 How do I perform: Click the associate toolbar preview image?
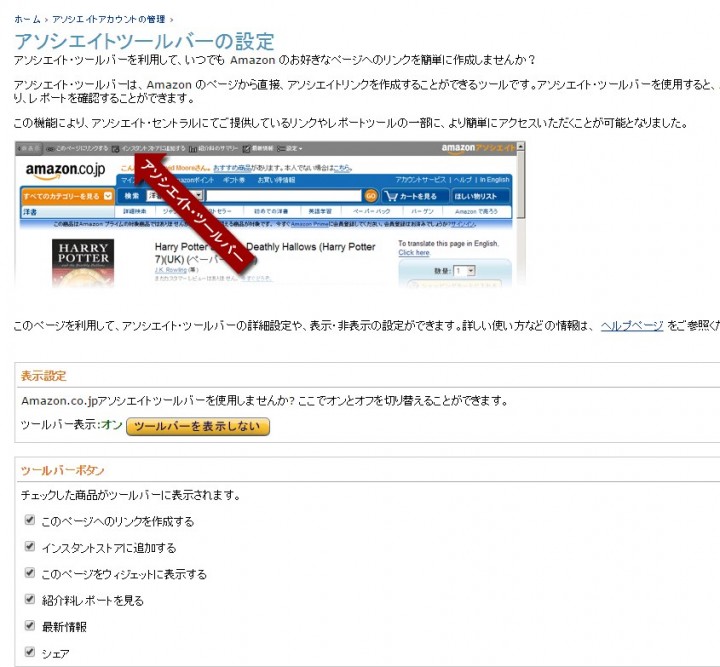click(270, 215)
